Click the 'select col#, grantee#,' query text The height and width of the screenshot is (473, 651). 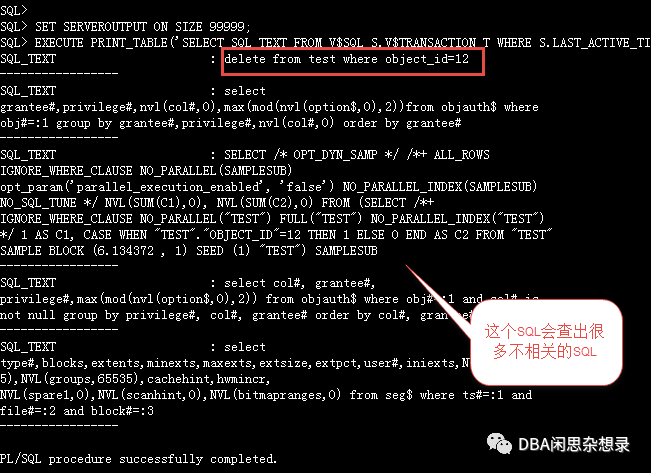coord(299,283)
